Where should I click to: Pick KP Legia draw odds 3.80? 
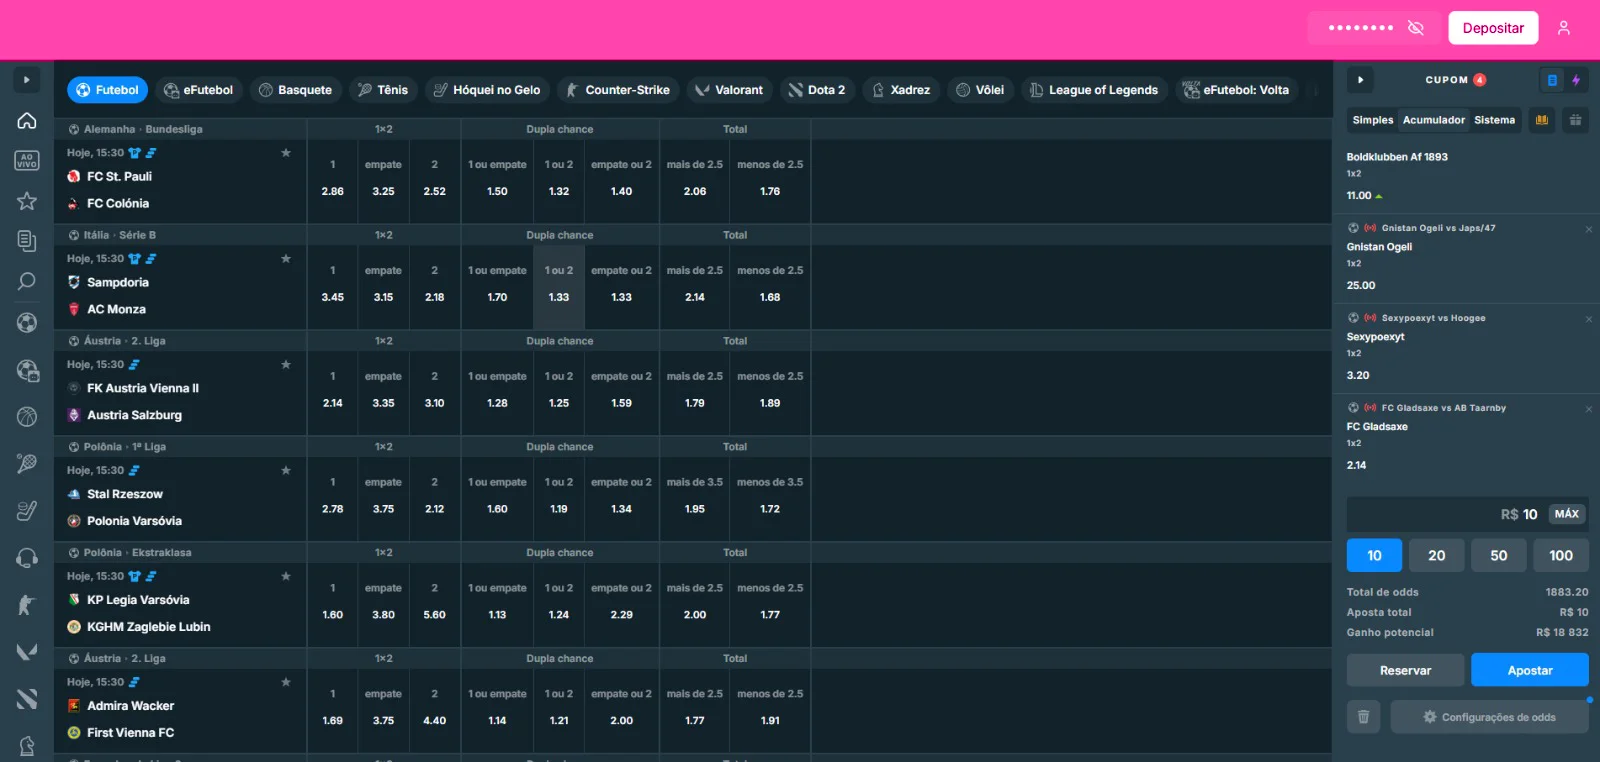point(383,605)
